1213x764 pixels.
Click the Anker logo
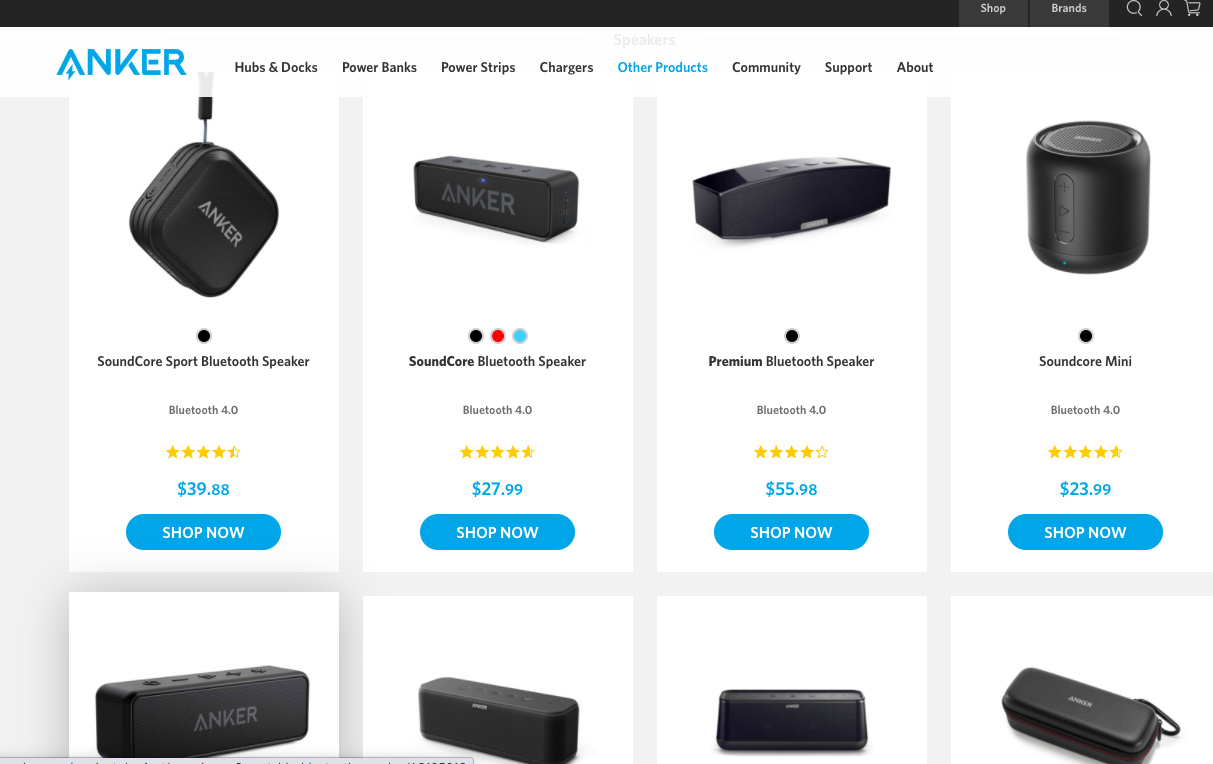[121, 64]
